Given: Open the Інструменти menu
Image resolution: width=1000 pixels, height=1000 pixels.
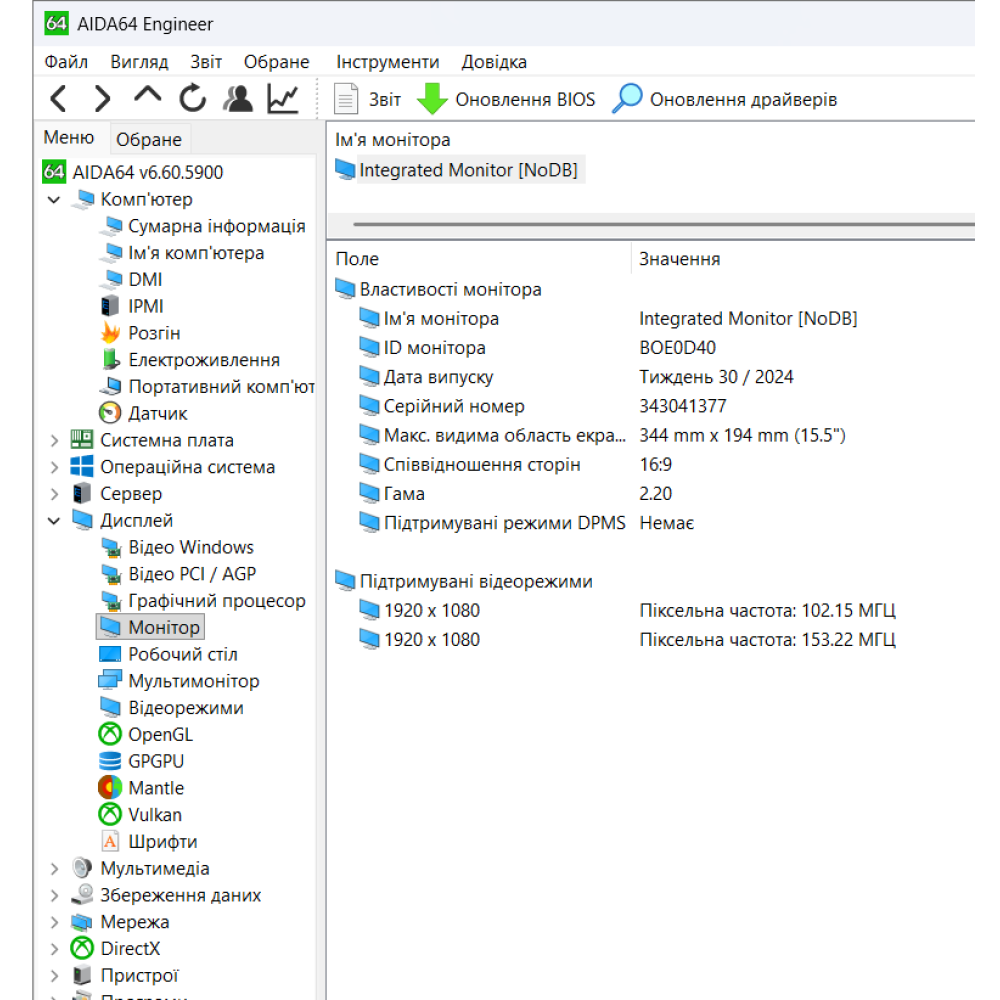Looking at the screenshot, I should click(388, 62).
